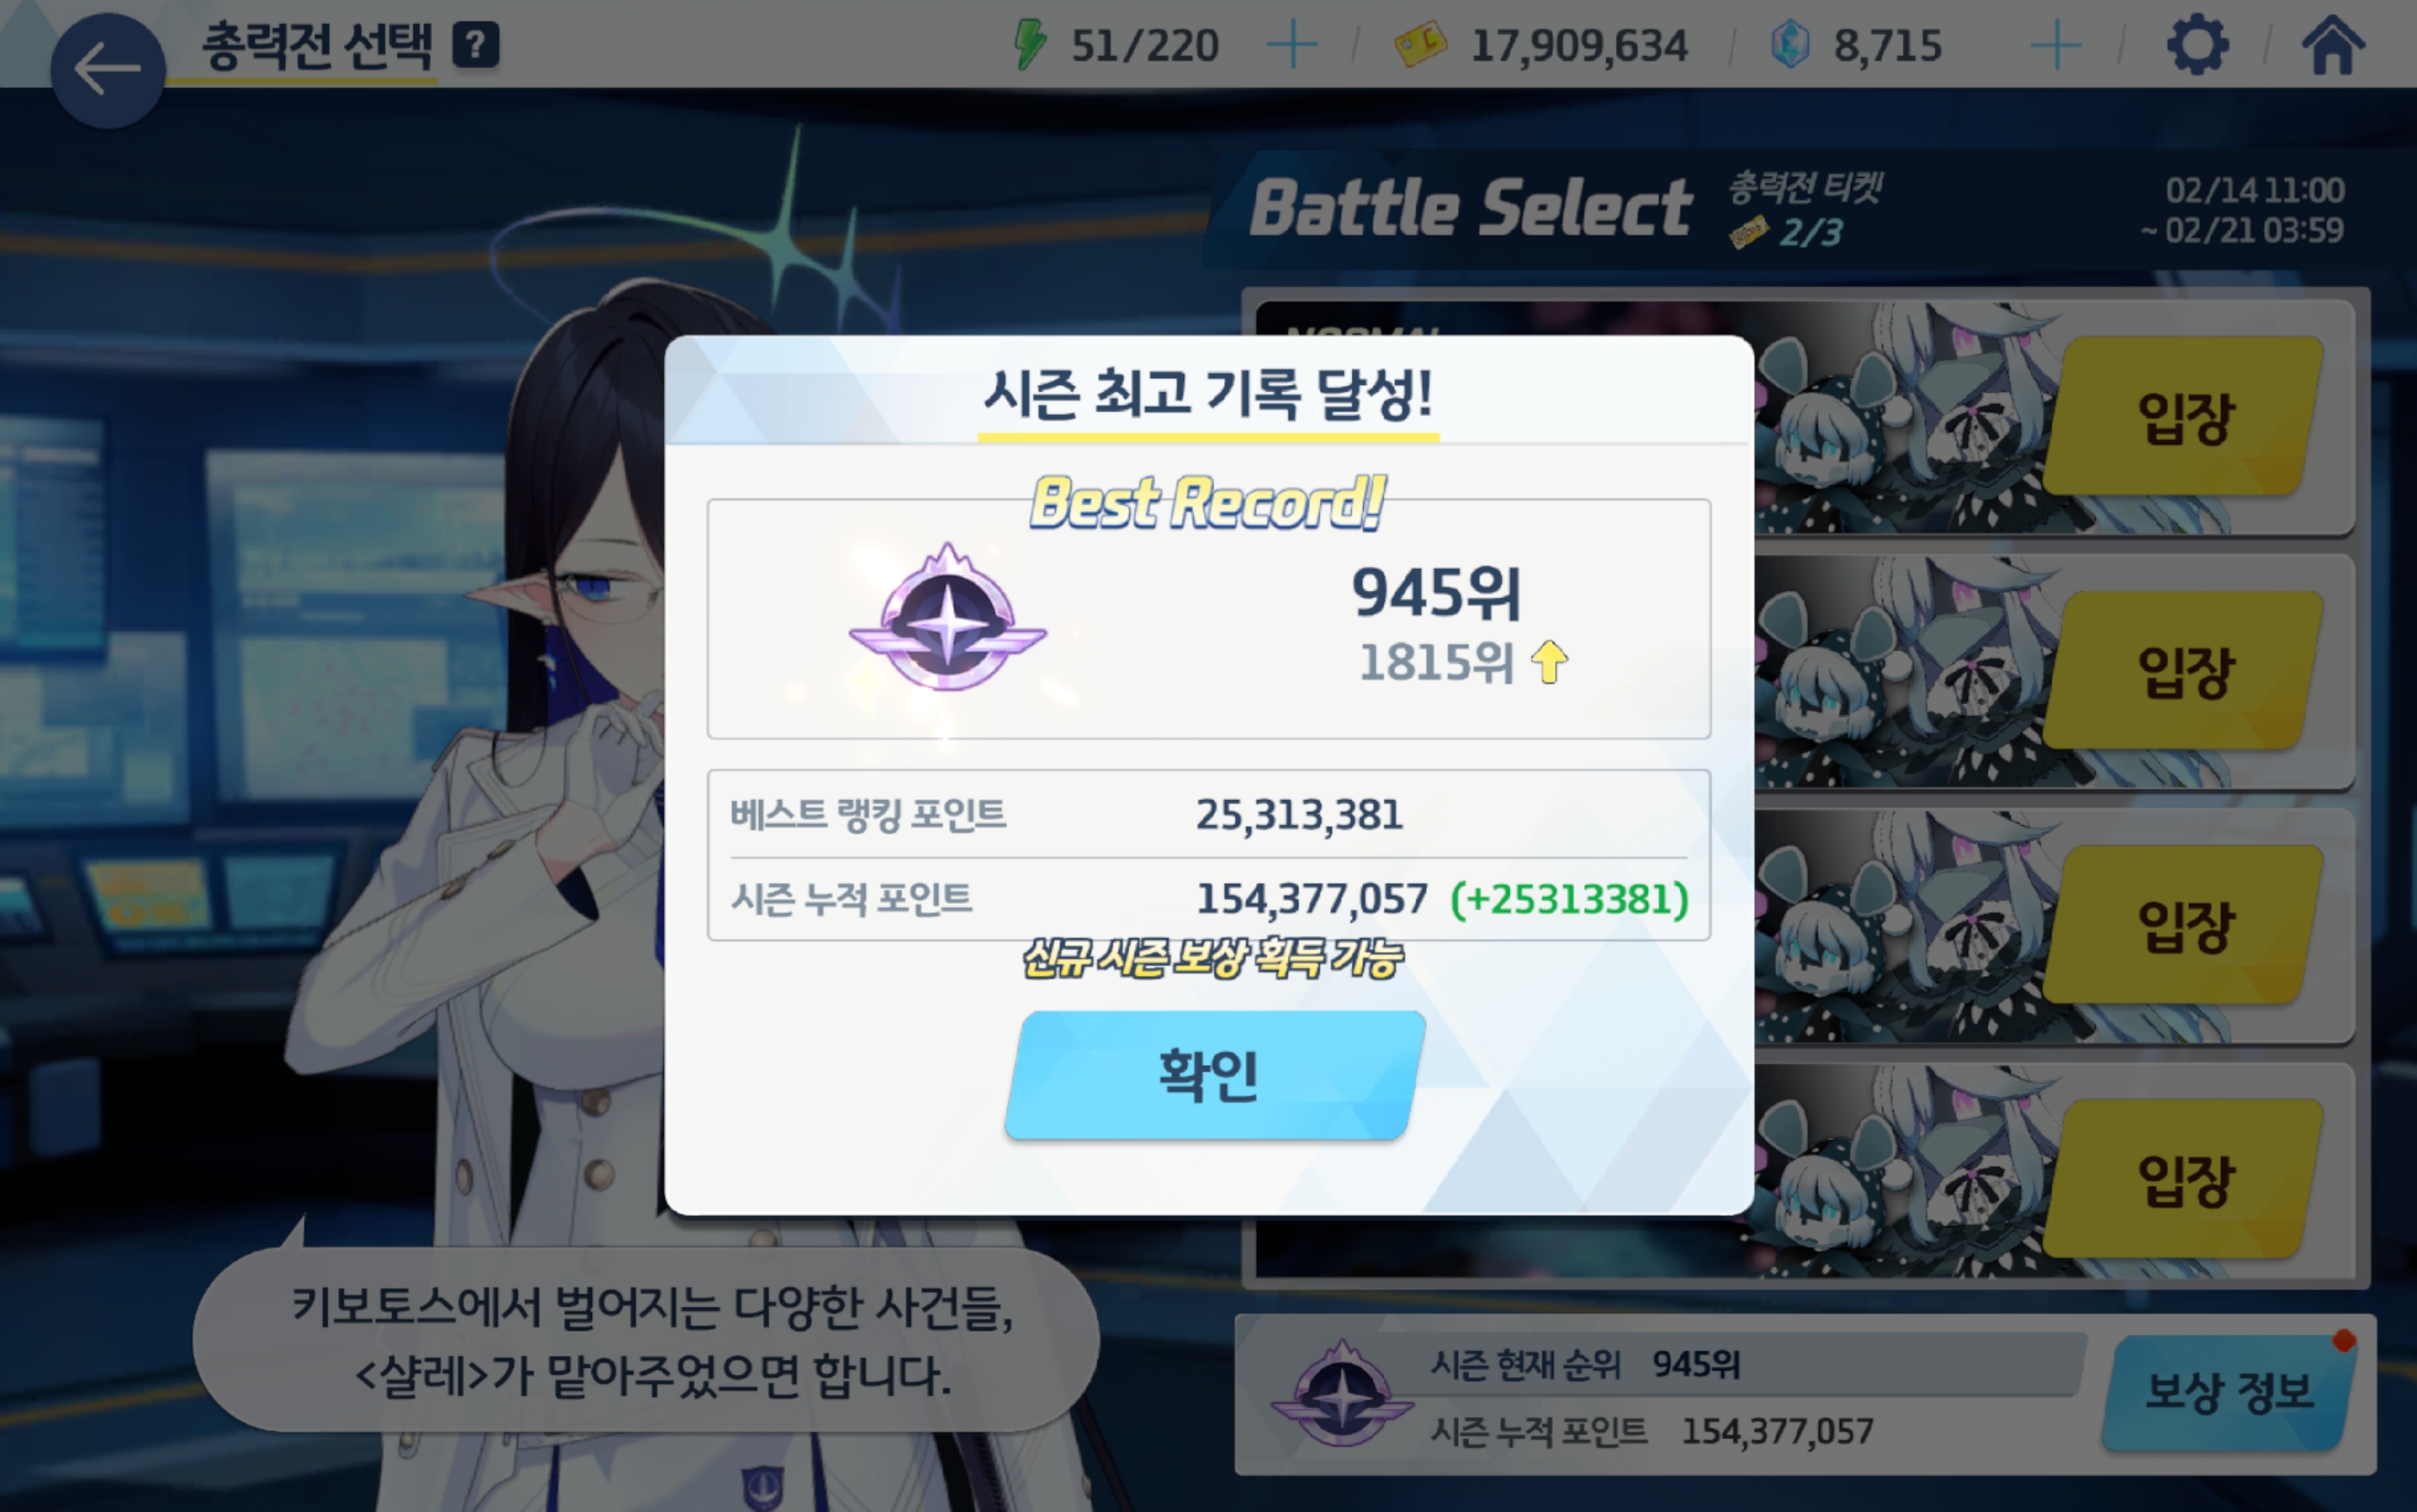Tap the character's speech bubble
This screenshot has height=1512, width=2417.
[646, 1340]
